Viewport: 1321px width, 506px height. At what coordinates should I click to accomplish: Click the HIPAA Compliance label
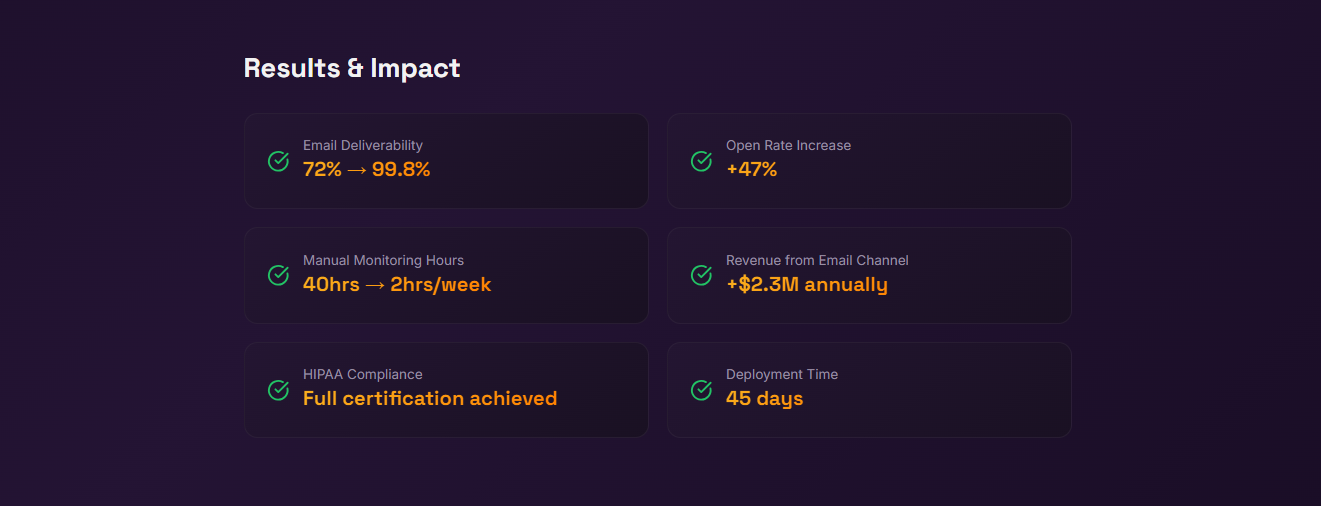coord(363,375)
